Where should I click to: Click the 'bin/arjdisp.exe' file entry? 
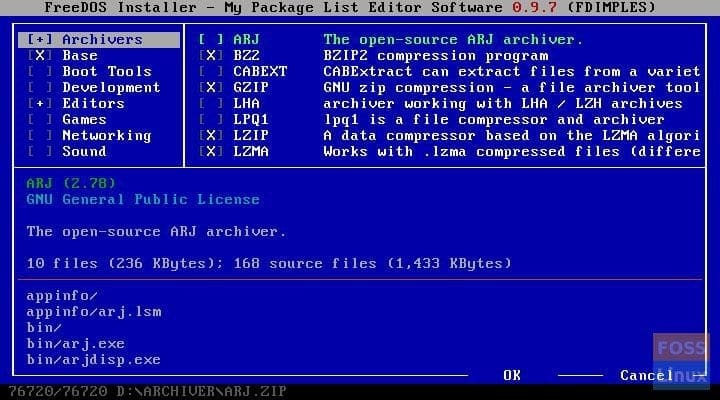94,360
